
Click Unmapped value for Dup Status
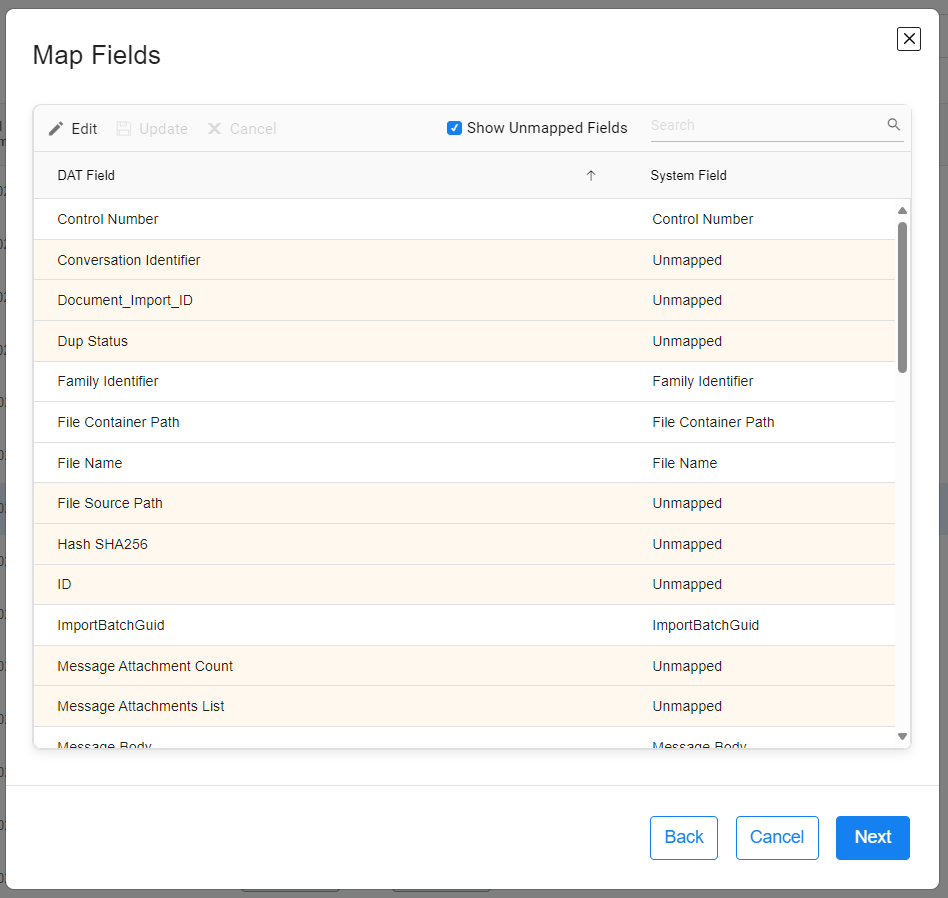pyautogui.click(x=687, y=341)
